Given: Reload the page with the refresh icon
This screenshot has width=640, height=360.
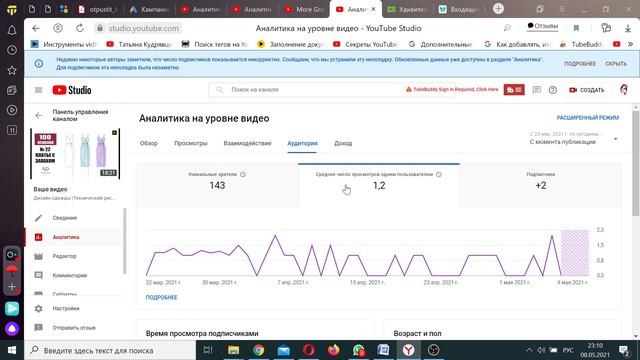Looking at the screenshot, I should (80, 28).
